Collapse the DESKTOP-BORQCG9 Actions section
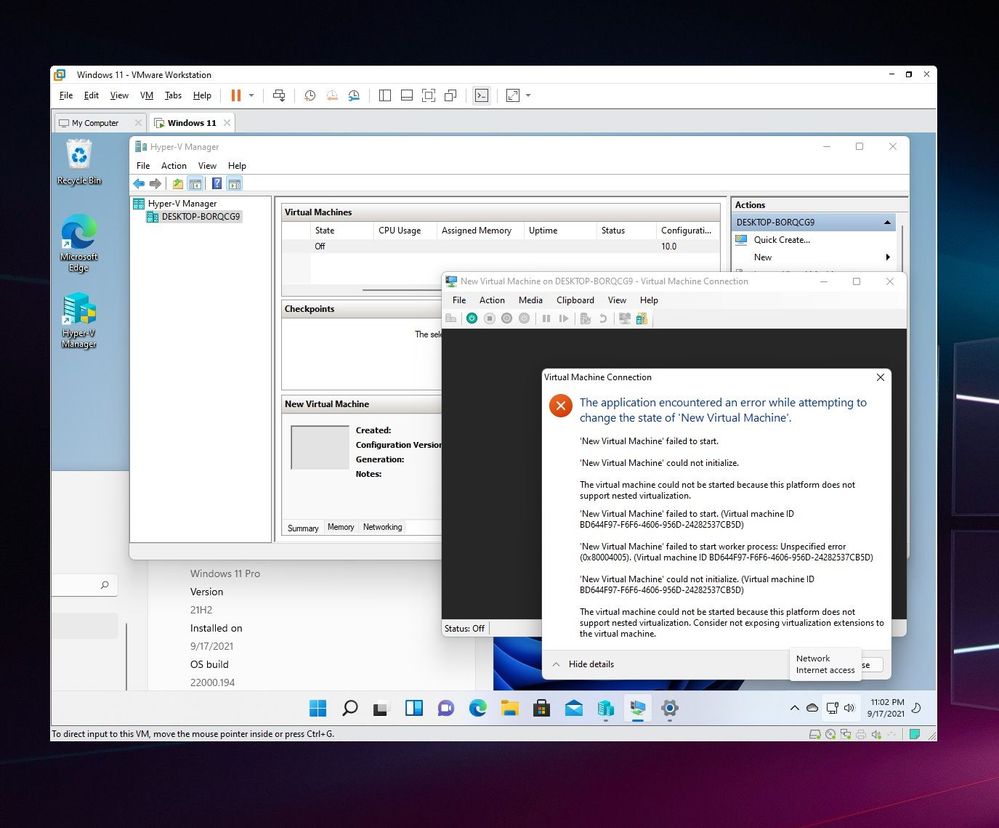The width and height of the screenshot is (999, 828). (887, 222)
